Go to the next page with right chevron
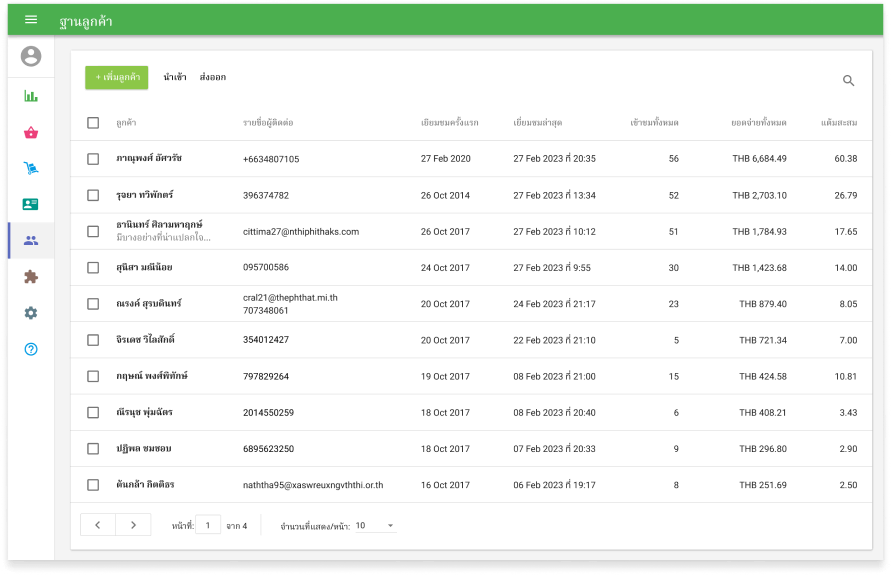Viewport: 891px width, 576px height. [x=133, y=525]
